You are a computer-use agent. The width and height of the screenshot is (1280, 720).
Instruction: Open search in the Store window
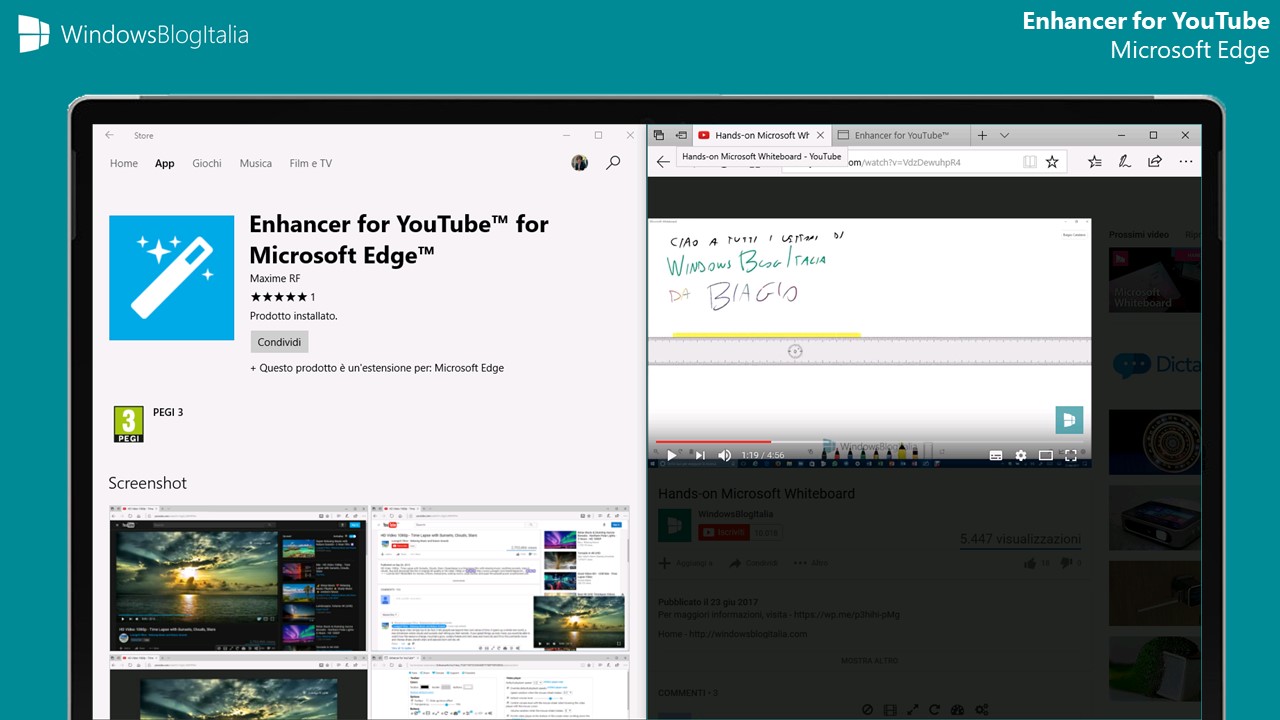[x=613, y=163]
